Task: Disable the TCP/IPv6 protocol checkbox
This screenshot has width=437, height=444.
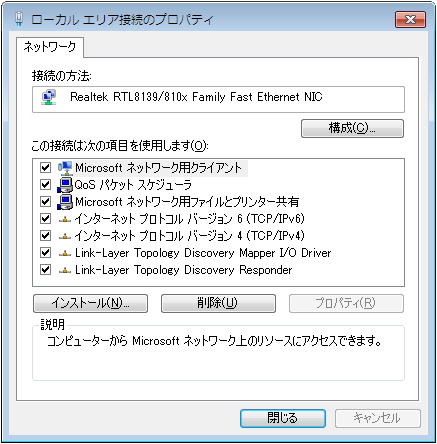Action: [x=45, y=219]
